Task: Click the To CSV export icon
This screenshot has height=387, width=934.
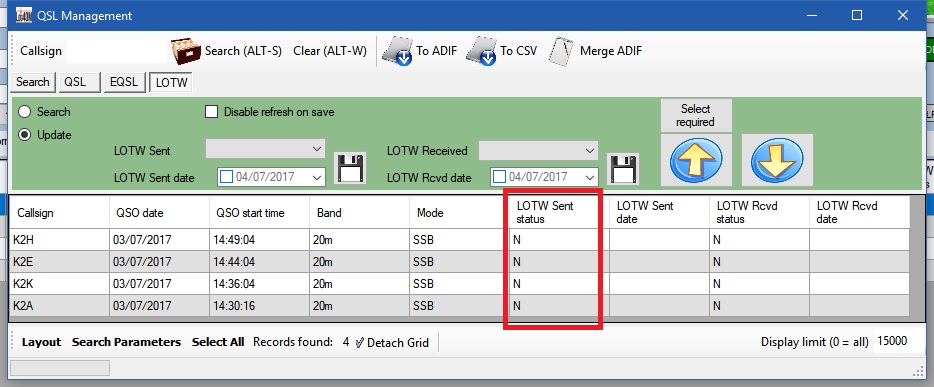Action: pos(481,51)
